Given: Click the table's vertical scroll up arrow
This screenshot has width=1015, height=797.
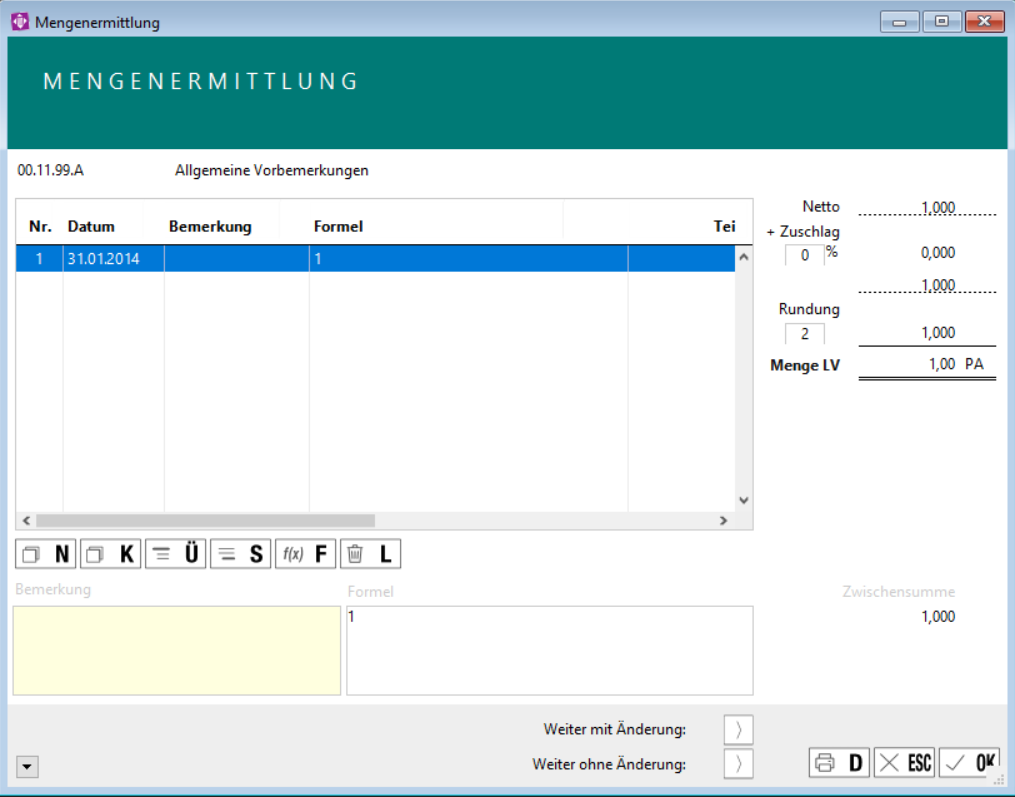Looking at the screenshot, I should pyautogui.click(x=744, y=257).
